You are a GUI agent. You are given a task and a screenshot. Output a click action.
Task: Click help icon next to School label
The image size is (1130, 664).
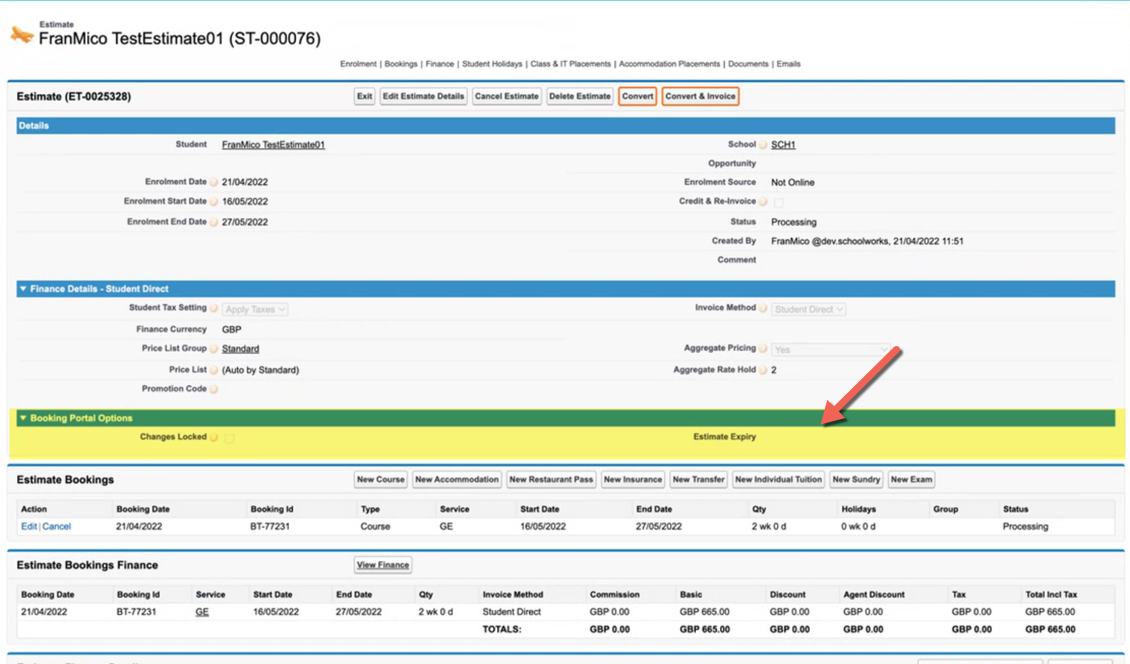point(763,145)
